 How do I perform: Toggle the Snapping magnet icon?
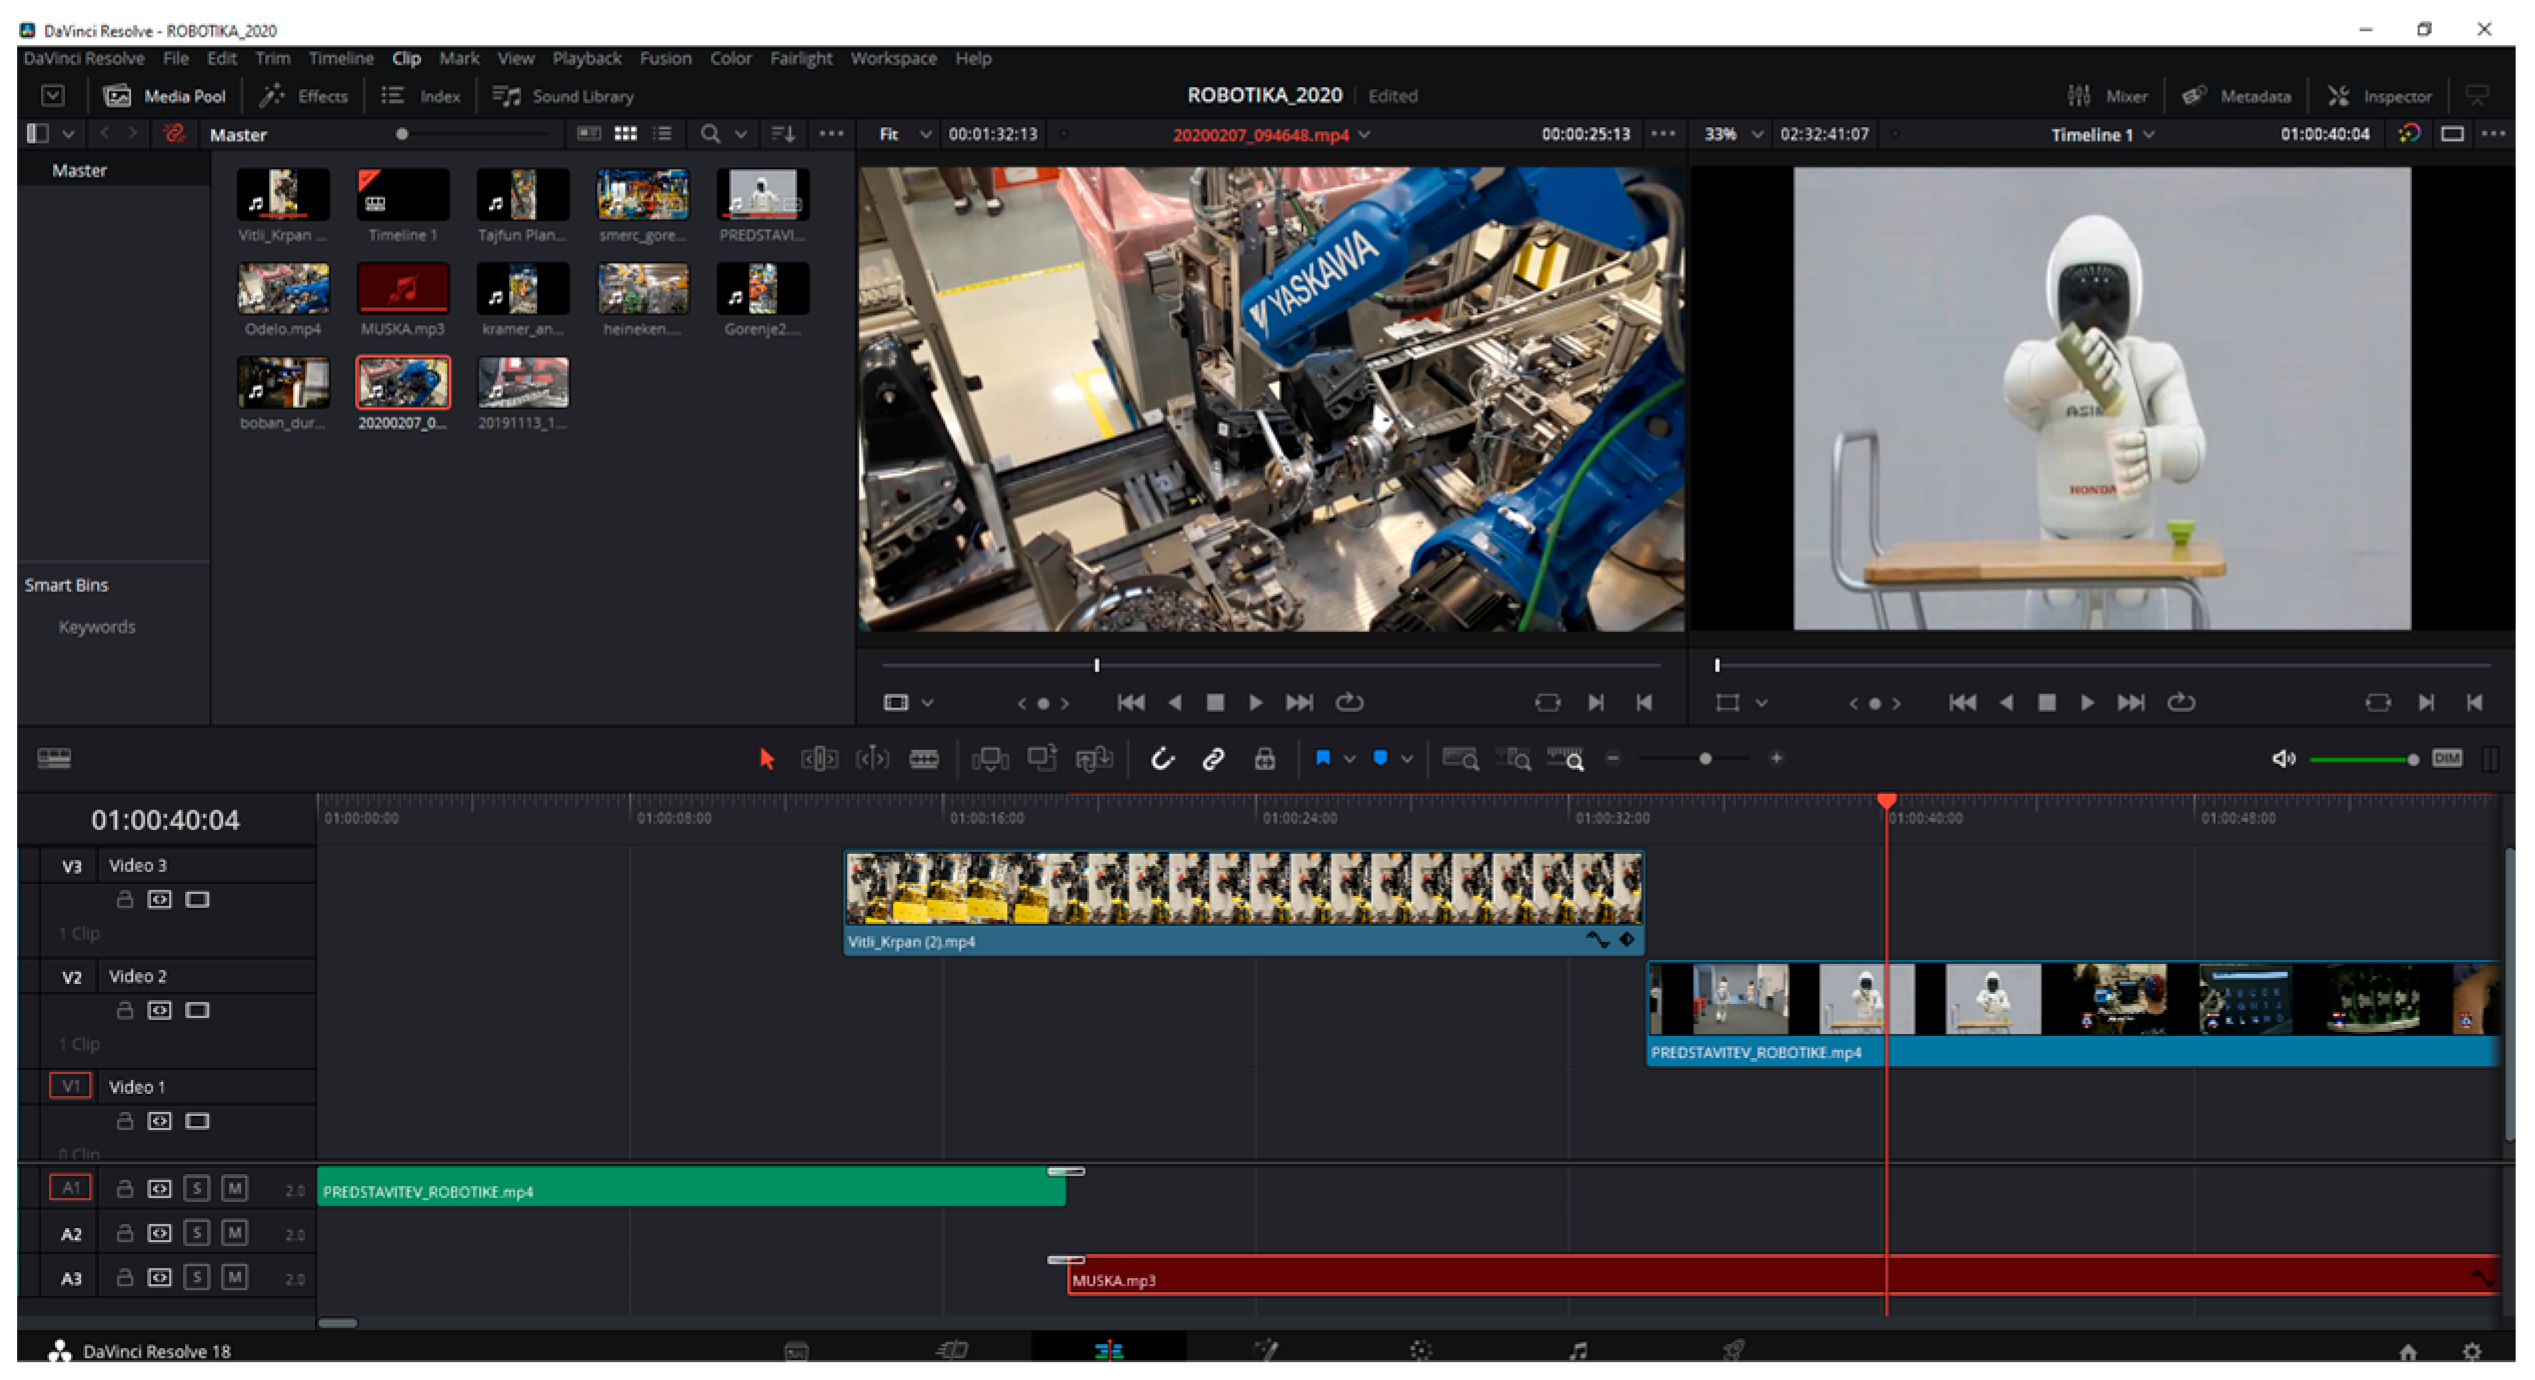[x=1161, y=759]
